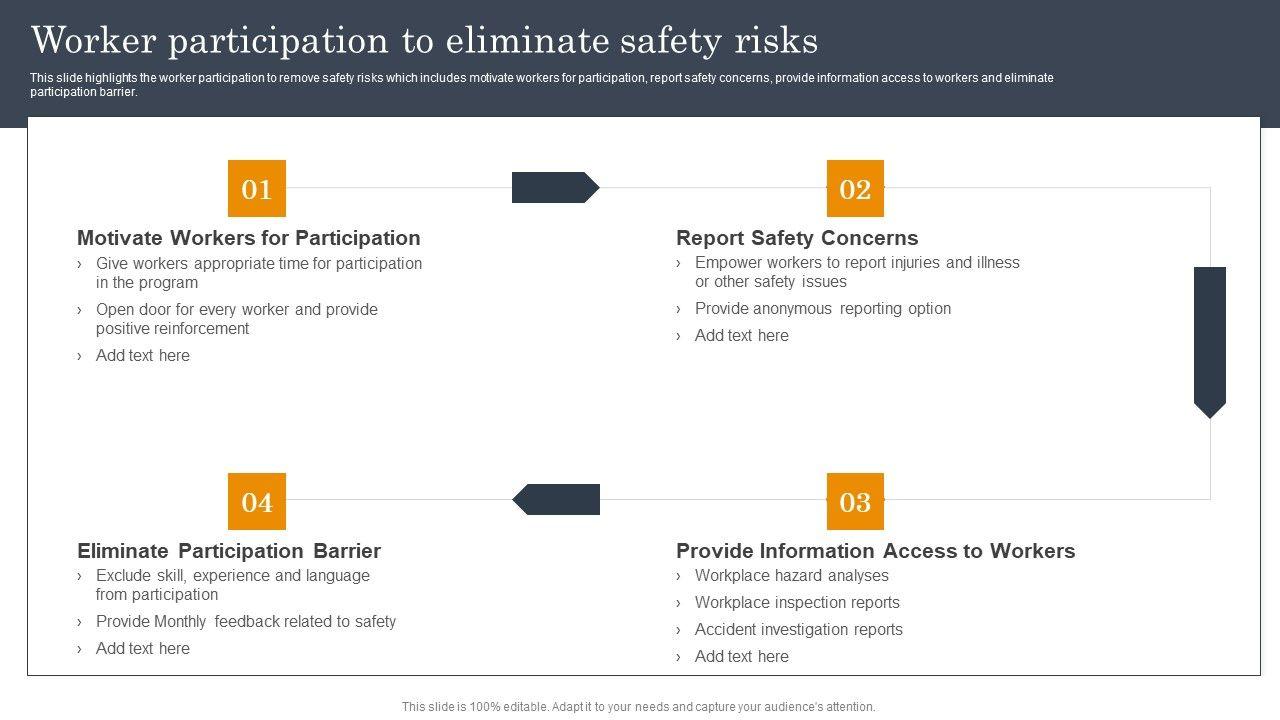The width and height of the screenshot is (1280, 720).
Task: Select the left-pointing arrow between steps 03 and 04
Action: tap(556, 500)
